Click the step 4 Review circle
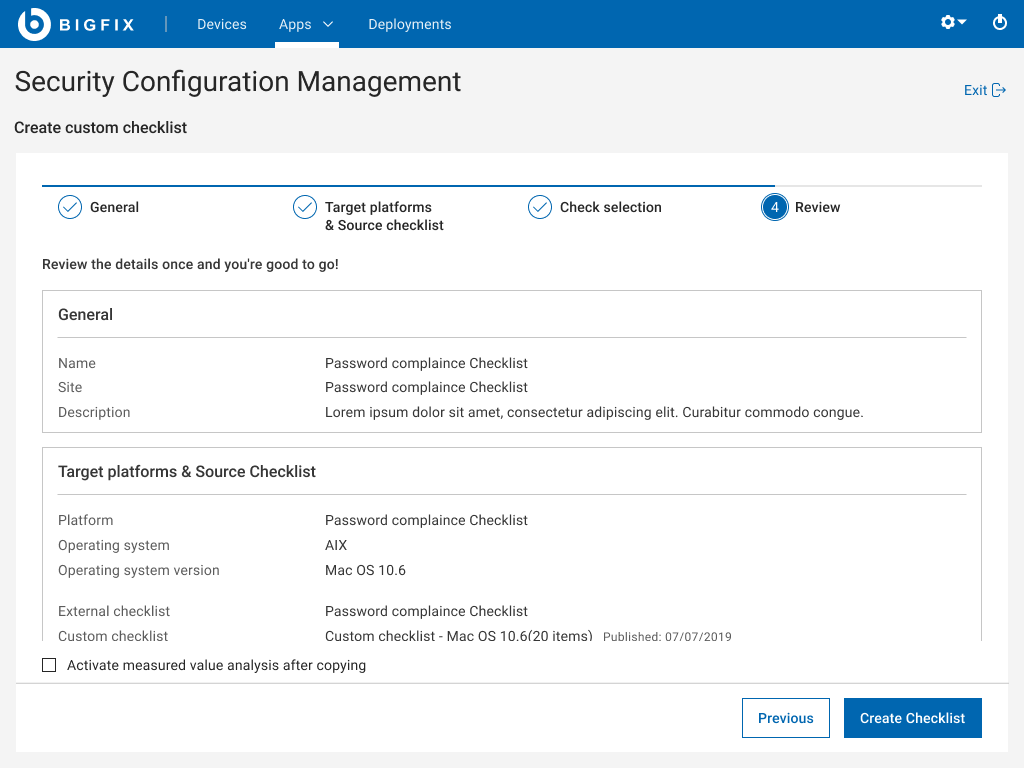The height and width of the screenshot is (768, 1024). click(775, 207)
